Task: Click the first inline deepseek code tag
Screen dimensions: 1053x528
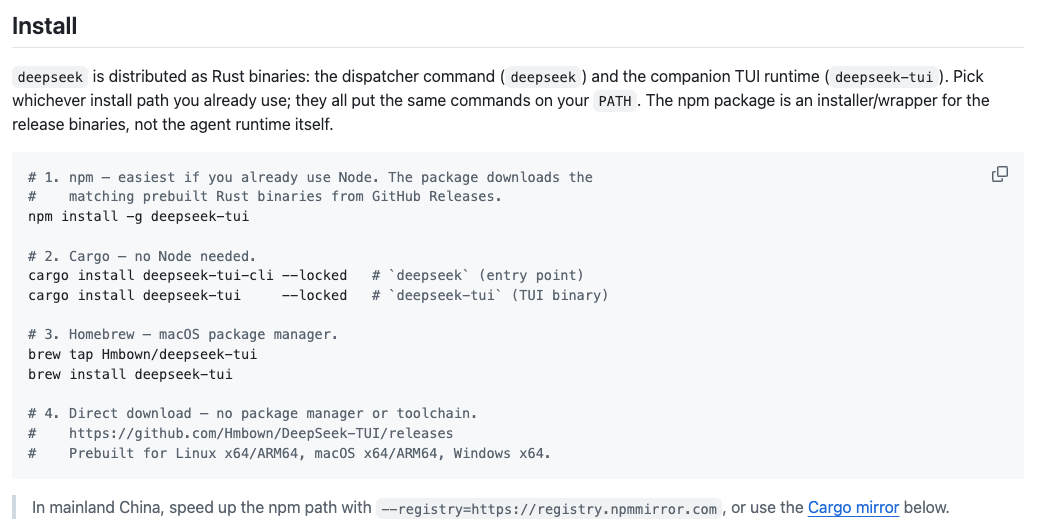Action: (x=50, y=77)
